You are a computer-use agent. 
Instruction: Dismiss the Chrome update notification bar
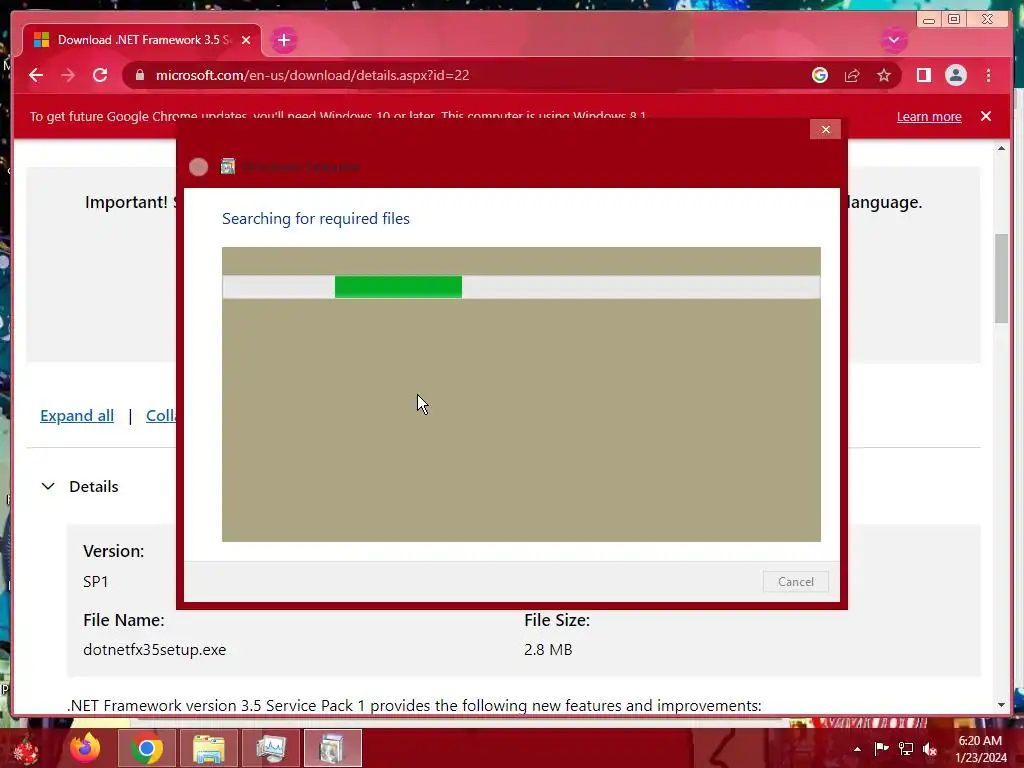(985, 116)
